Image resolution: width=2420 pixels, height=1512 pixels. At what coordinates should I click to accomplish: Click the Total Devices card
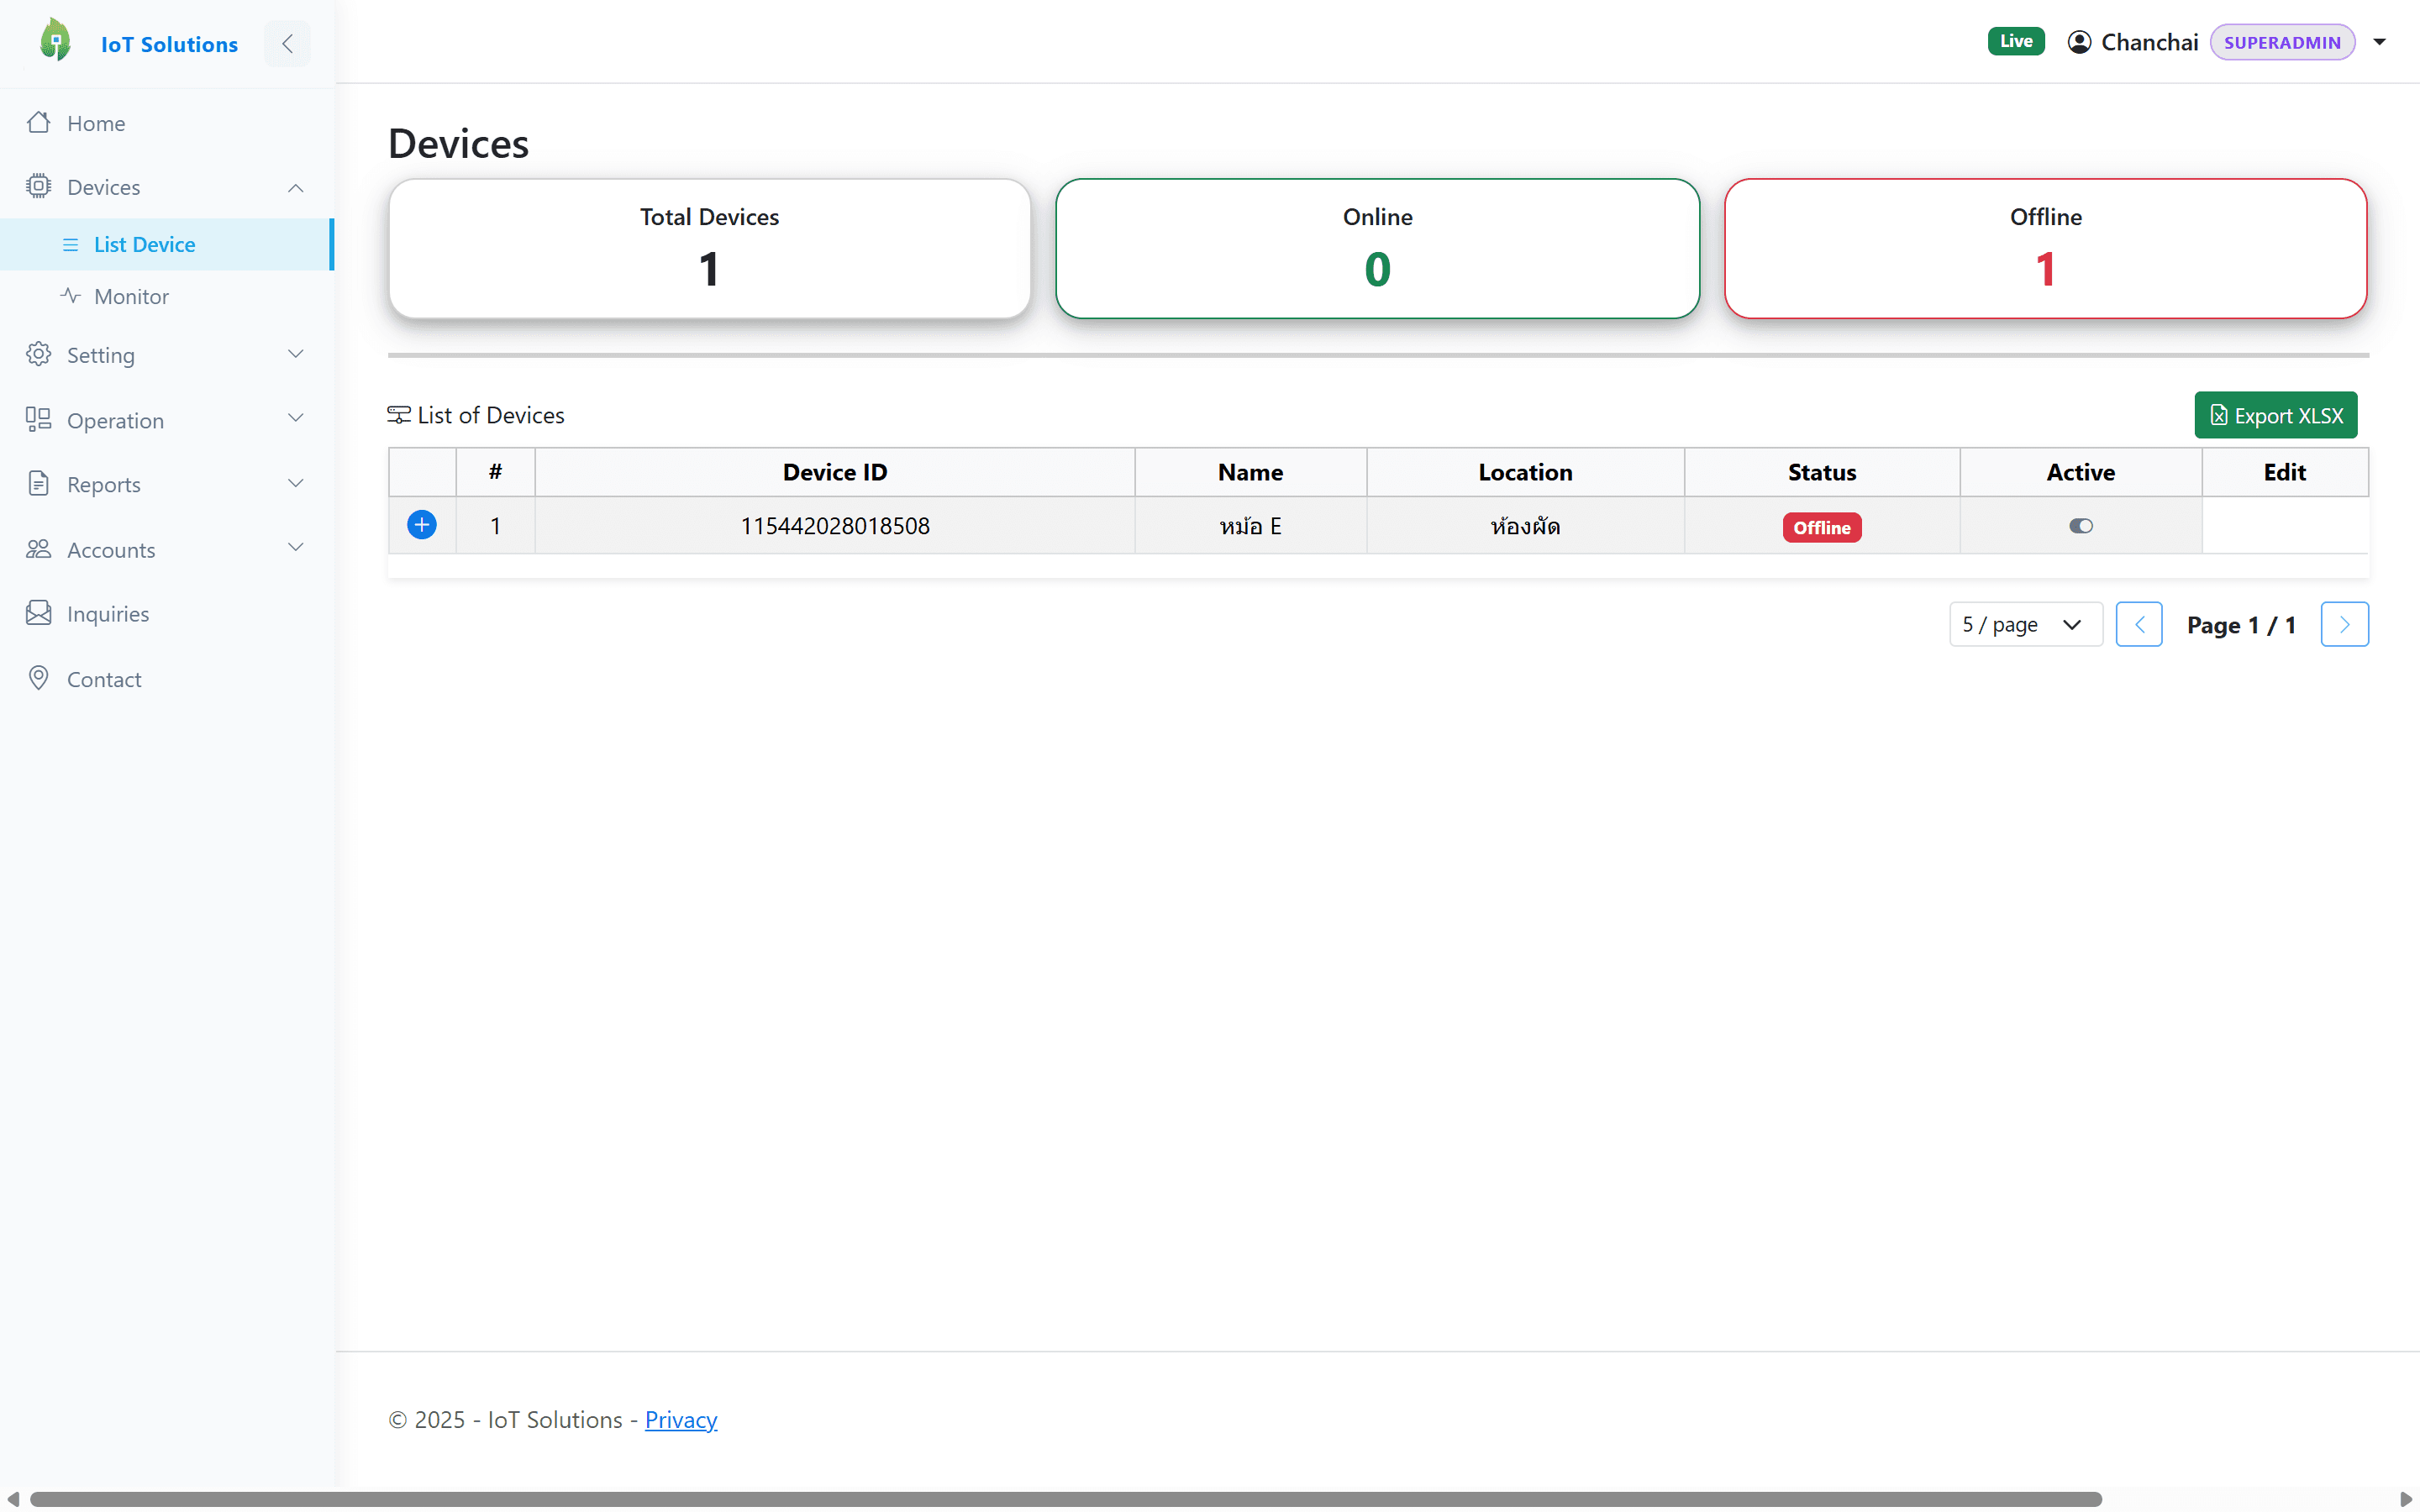pyautogui.click(x=709, y=249)
